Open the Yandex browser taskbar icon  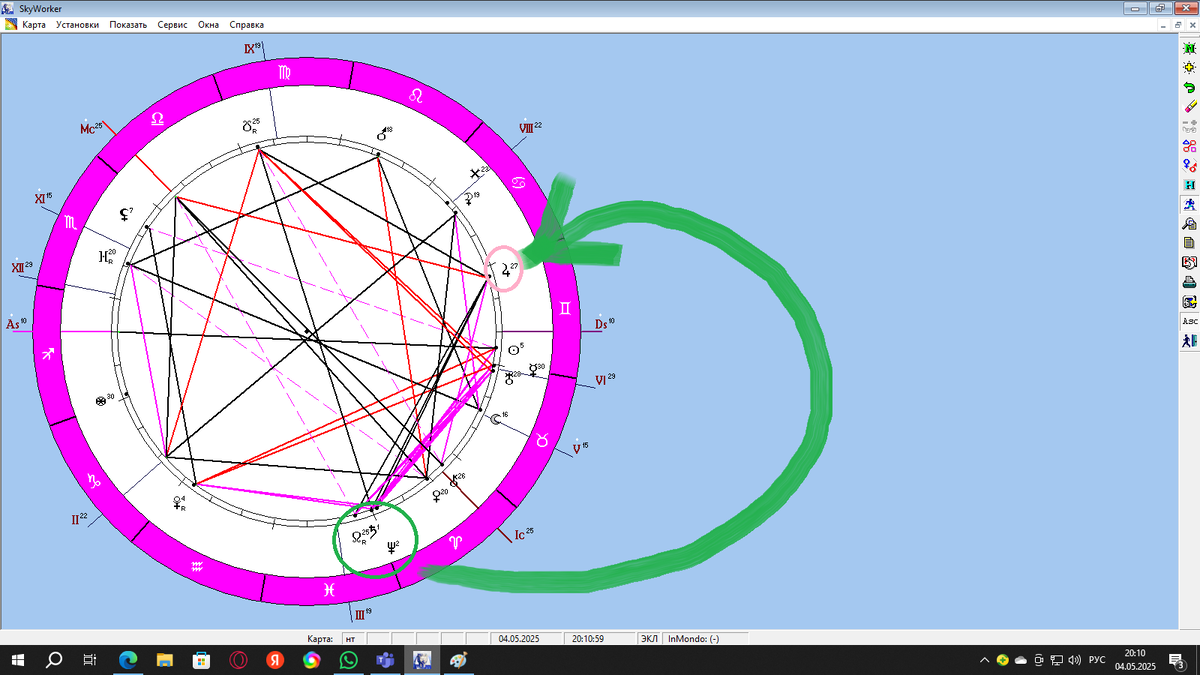[274, 661]
